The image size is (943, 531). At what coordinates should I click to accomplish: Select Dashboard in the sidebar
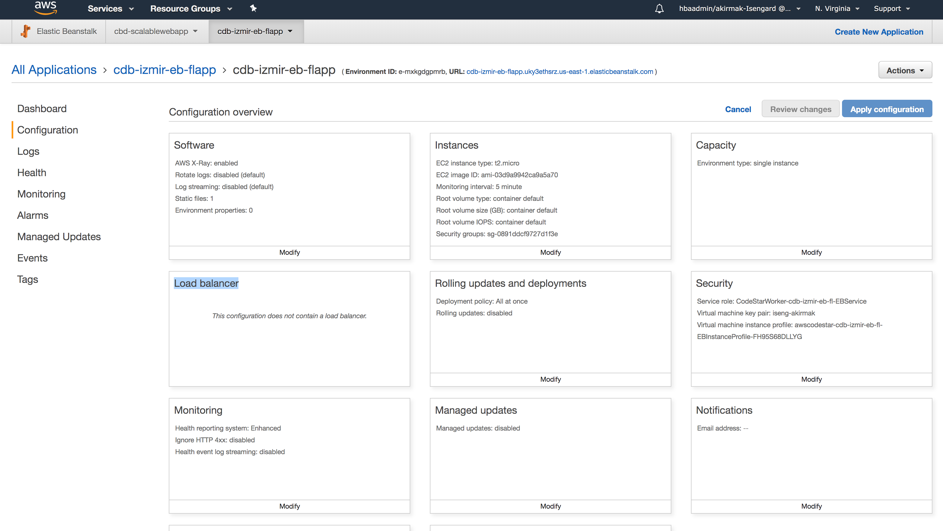click(42, 109)
